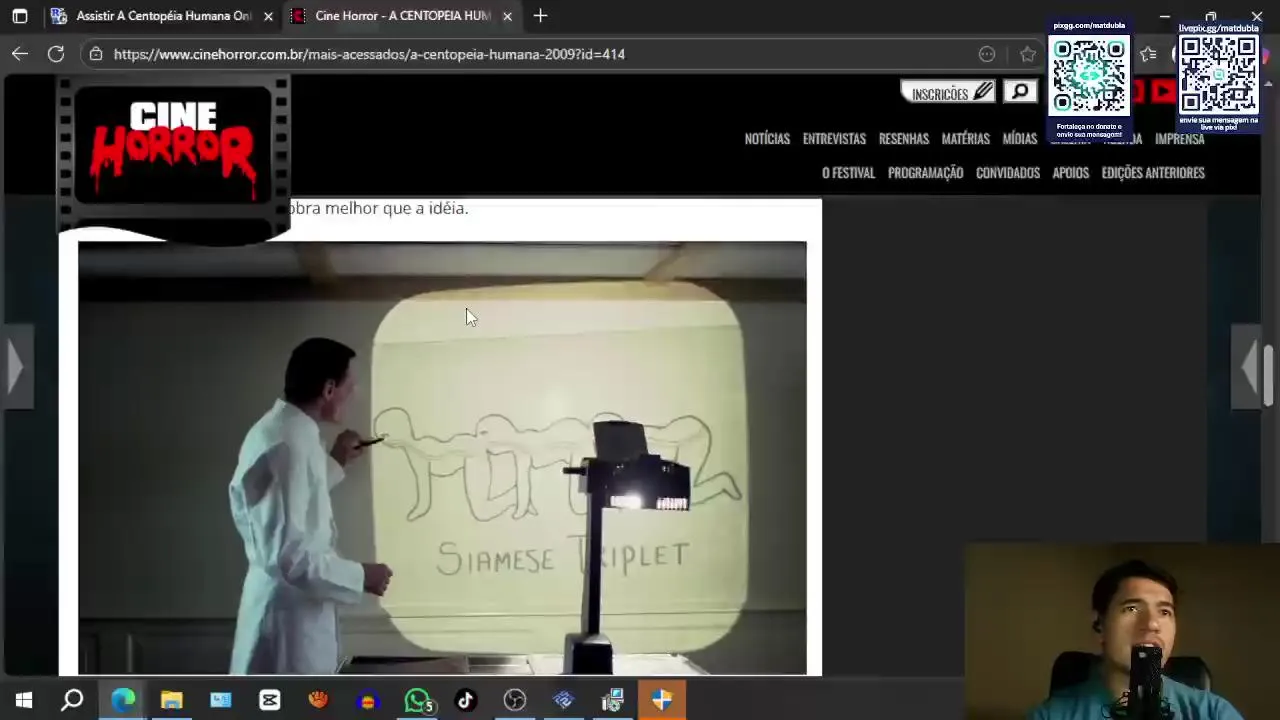Click the site search magnifier icon
The width and height of the screenshot is (1280, 720).
(x=1020, y=92)
